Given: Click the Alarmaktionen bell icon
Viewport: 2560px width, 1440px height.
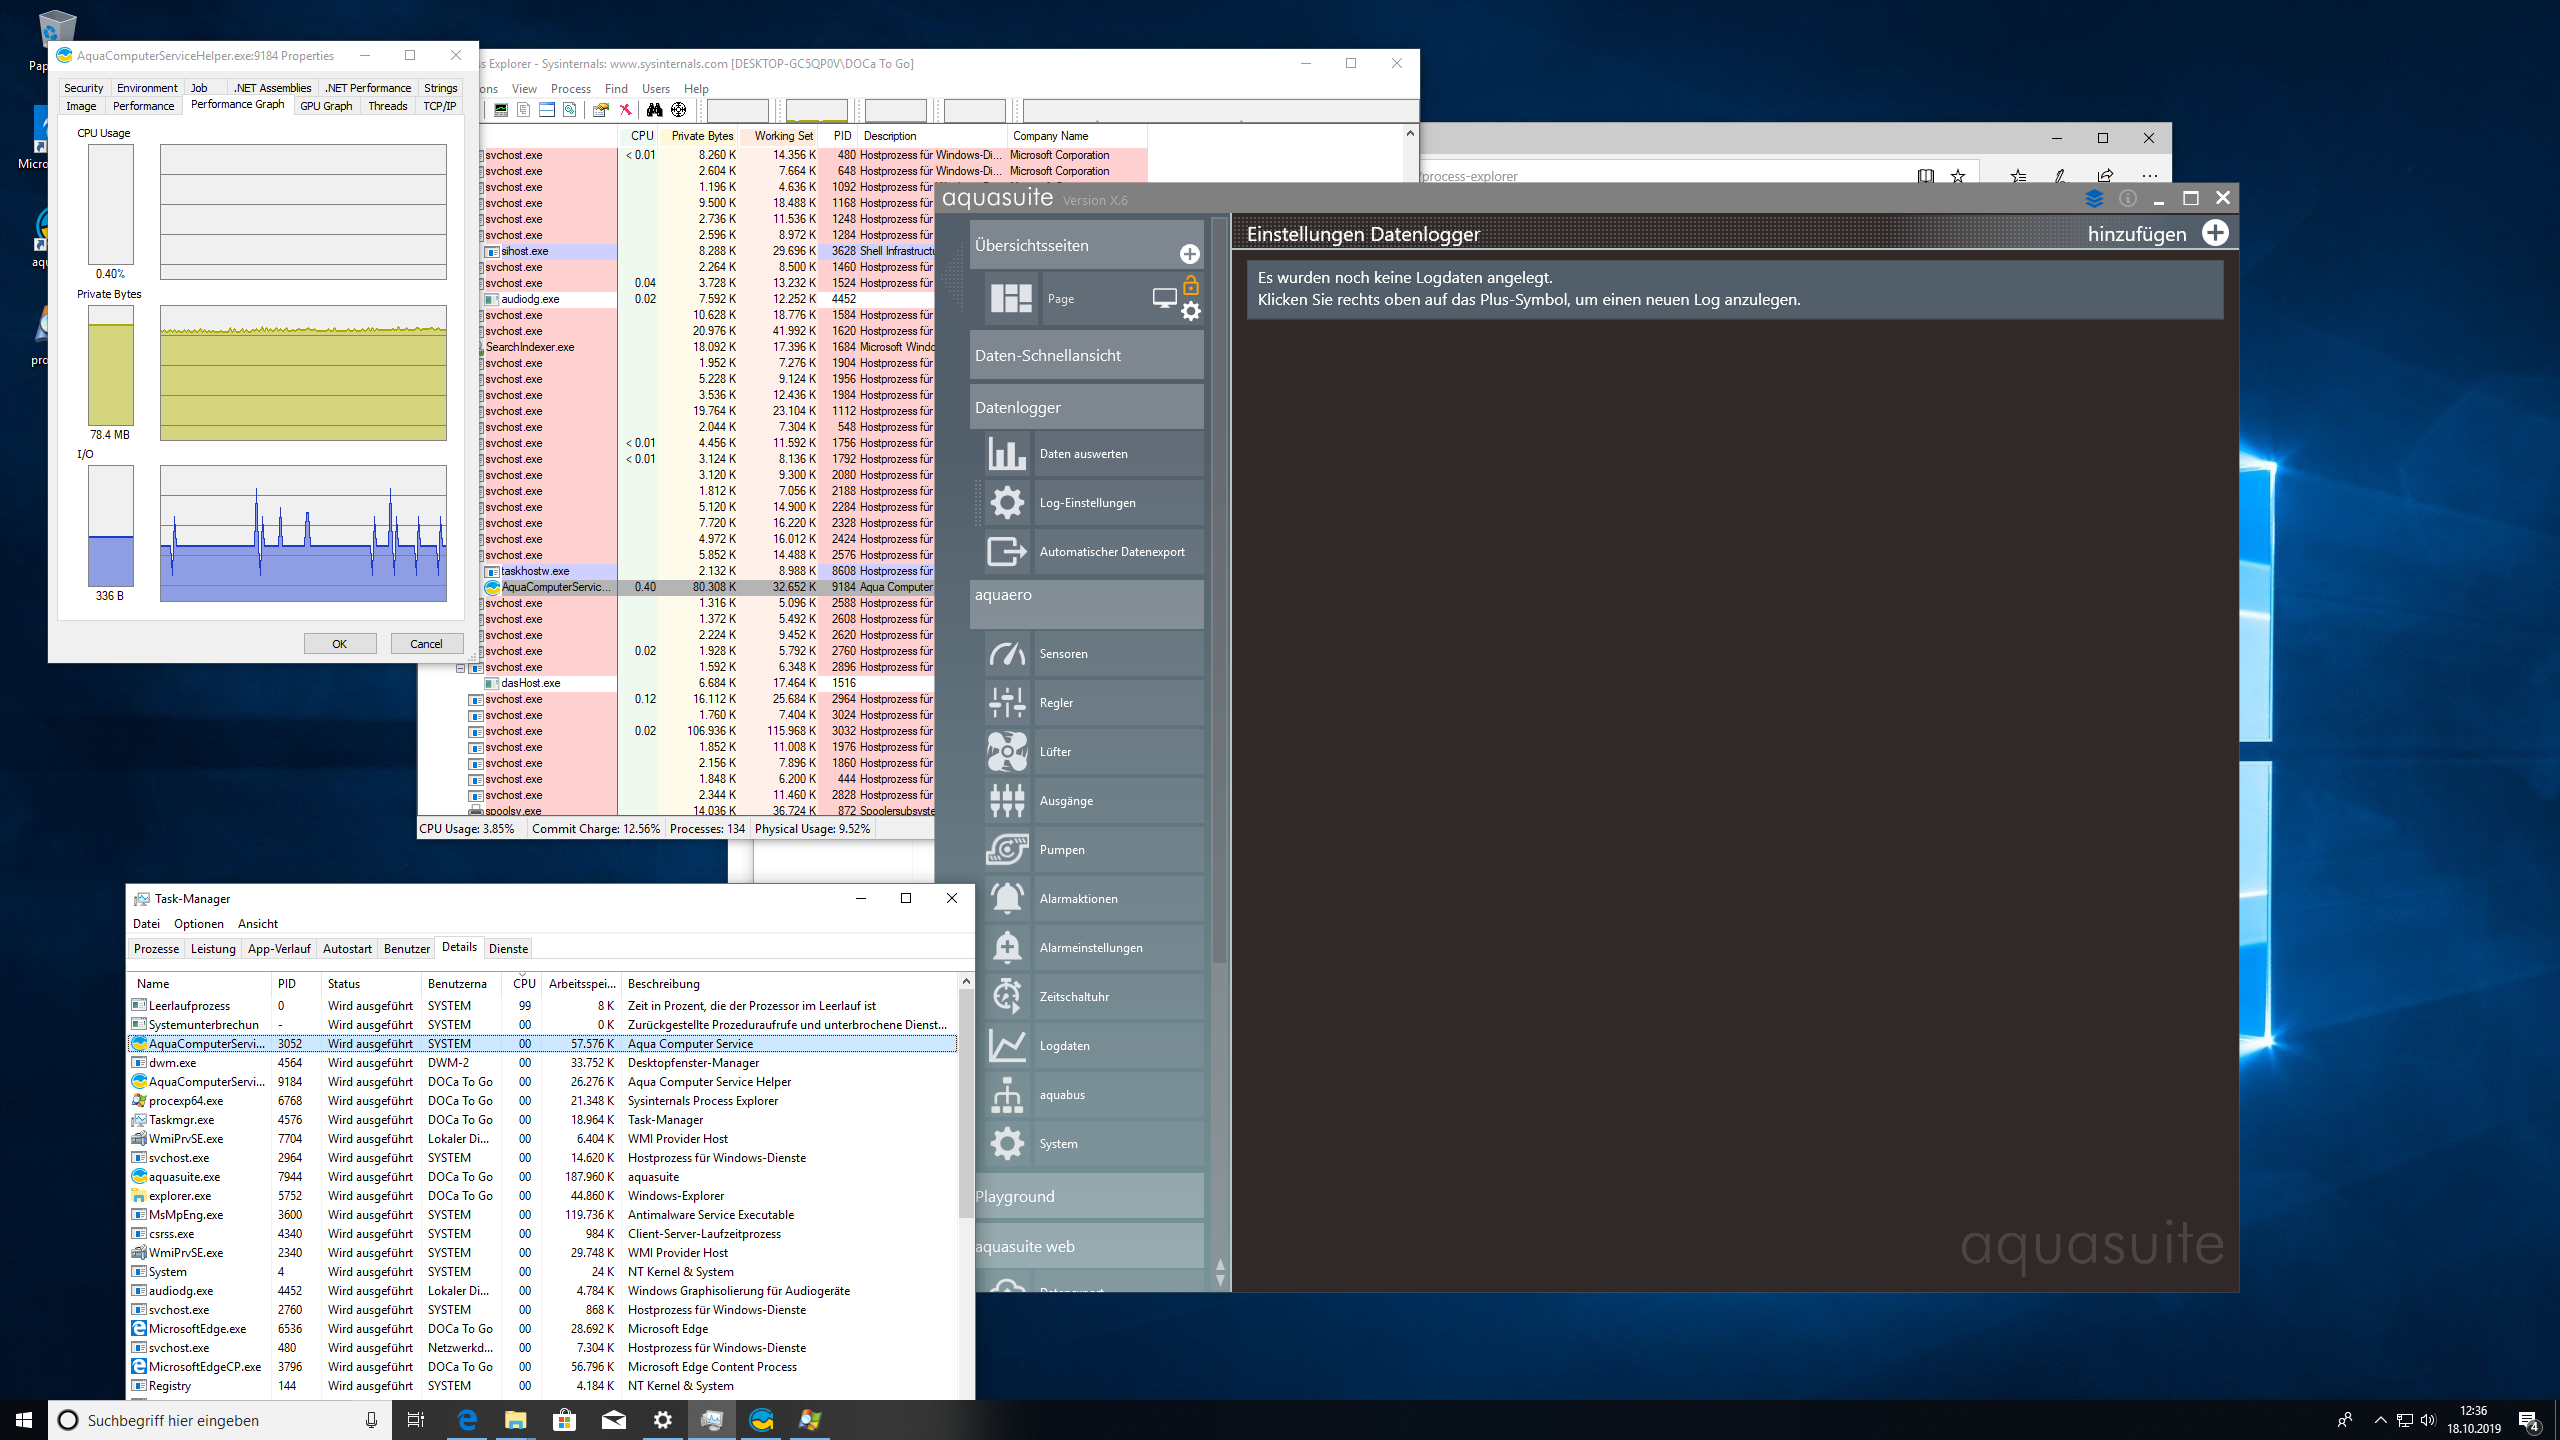Looking at the screenshot, I should click(x=1006, y=898).
